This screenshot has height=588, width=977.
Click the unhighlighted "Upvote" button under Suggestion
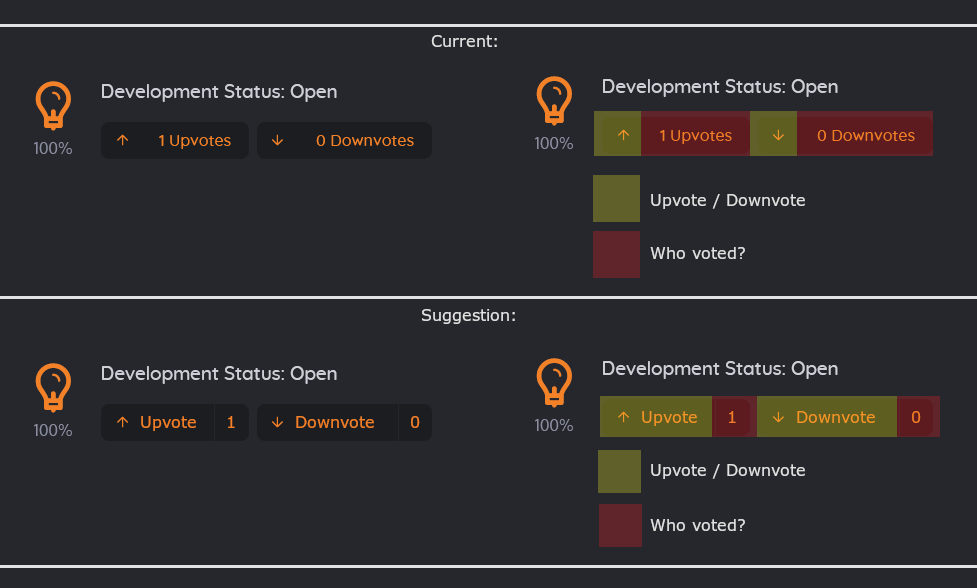pos(158,422)
